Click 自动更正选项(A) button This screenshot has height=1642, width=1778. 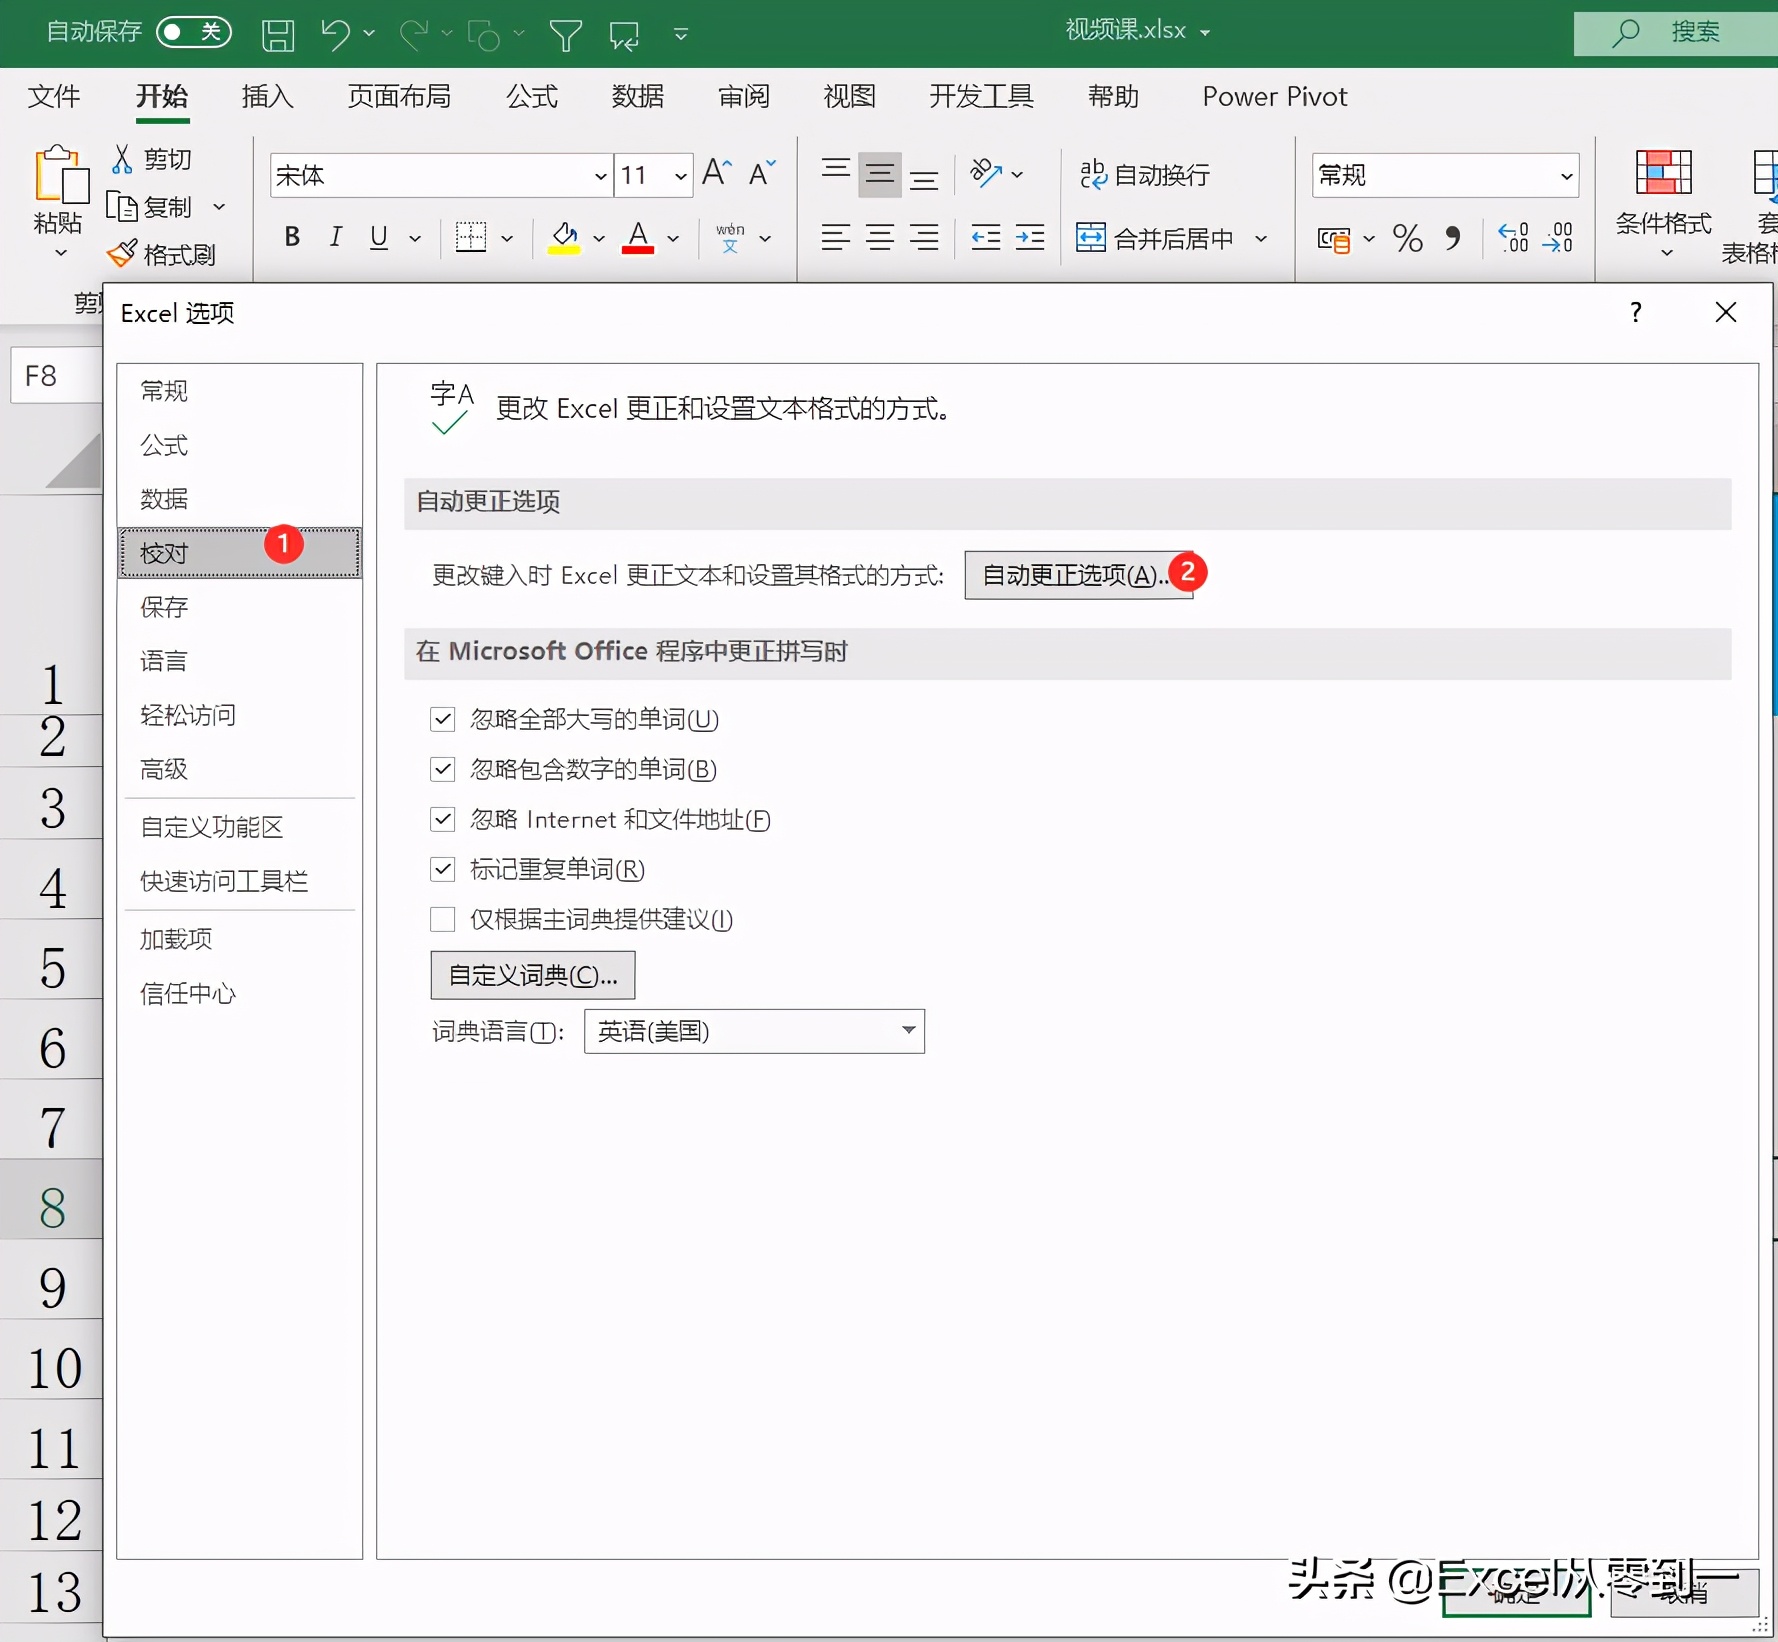(x=1078, y=575)
